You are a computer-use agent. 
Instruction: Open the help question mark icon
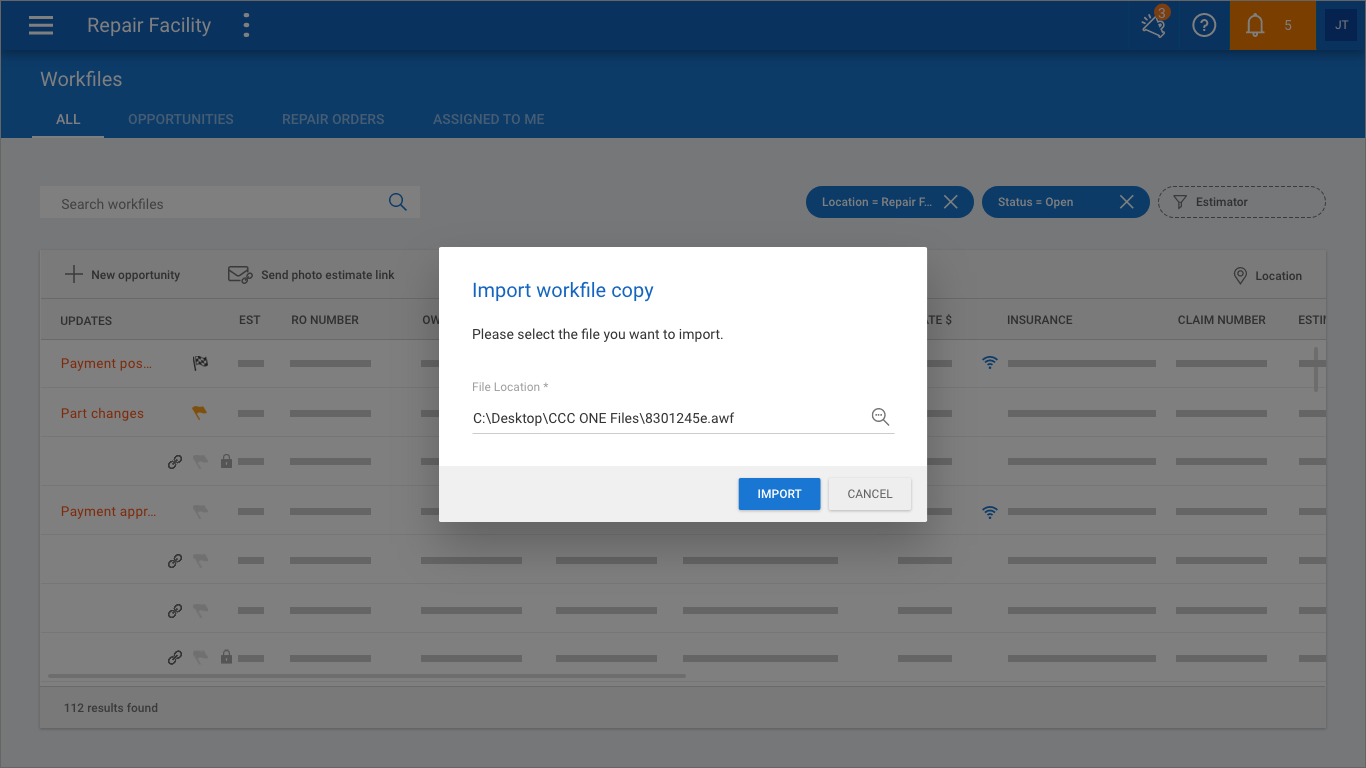(x=1204, y=26)
